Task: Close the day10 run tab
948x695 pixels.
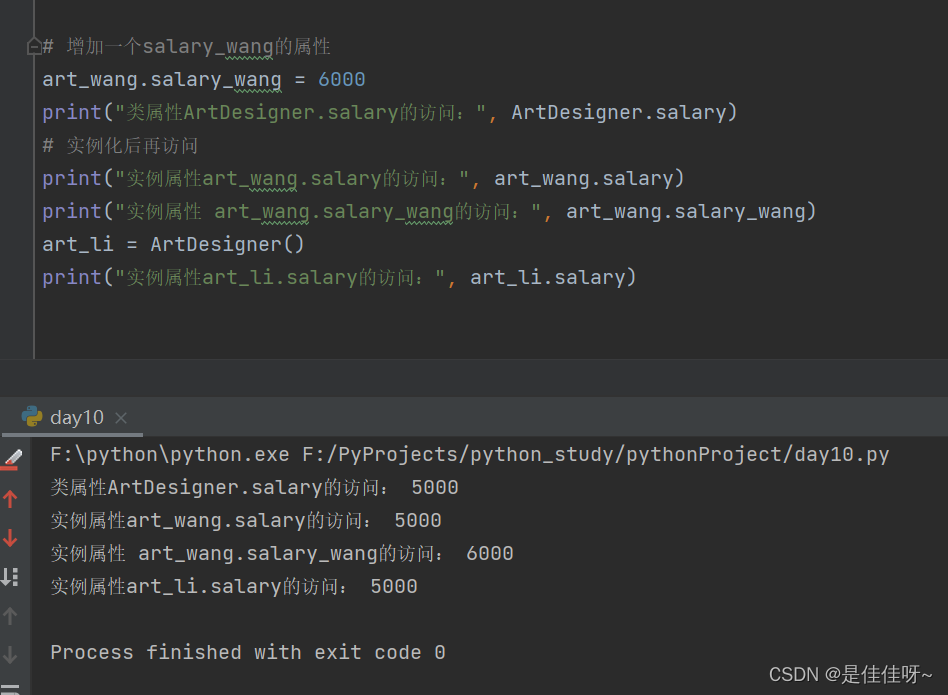Action: point(121,418)
